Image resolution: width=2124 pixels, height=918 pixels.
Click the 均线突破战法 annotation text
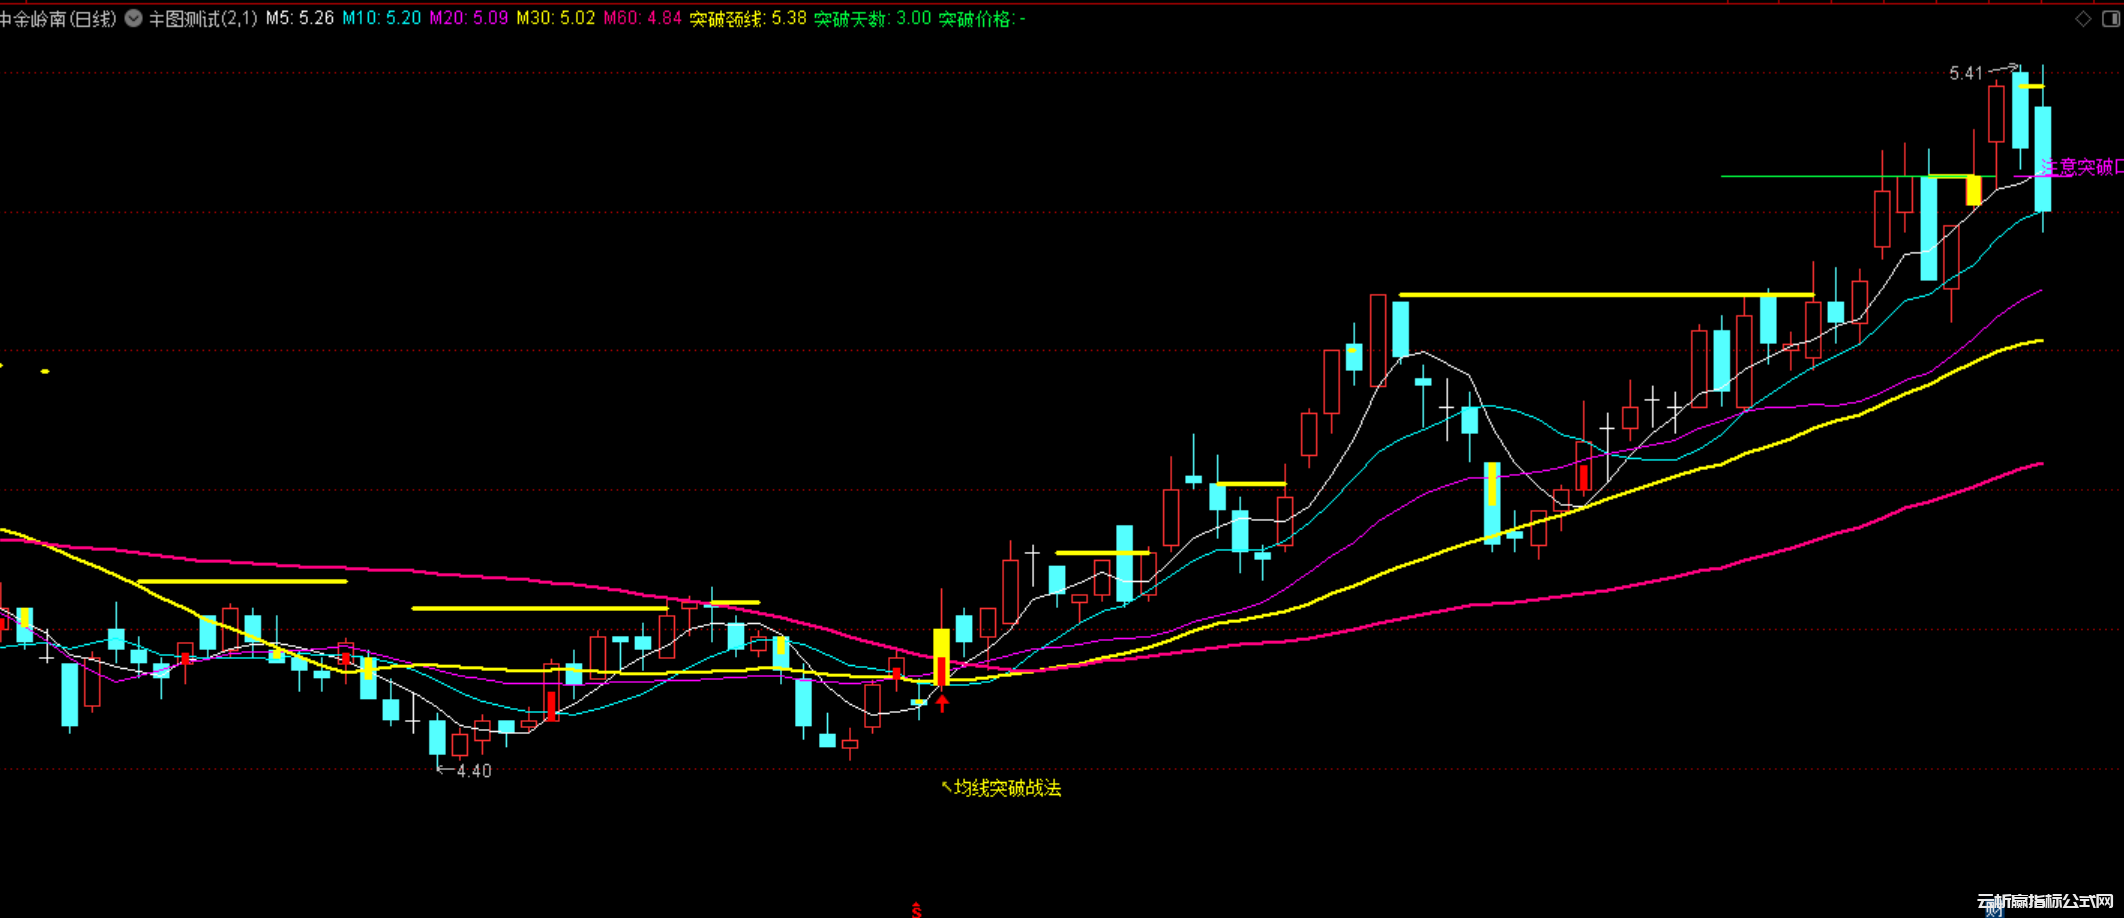(1007, 788)
